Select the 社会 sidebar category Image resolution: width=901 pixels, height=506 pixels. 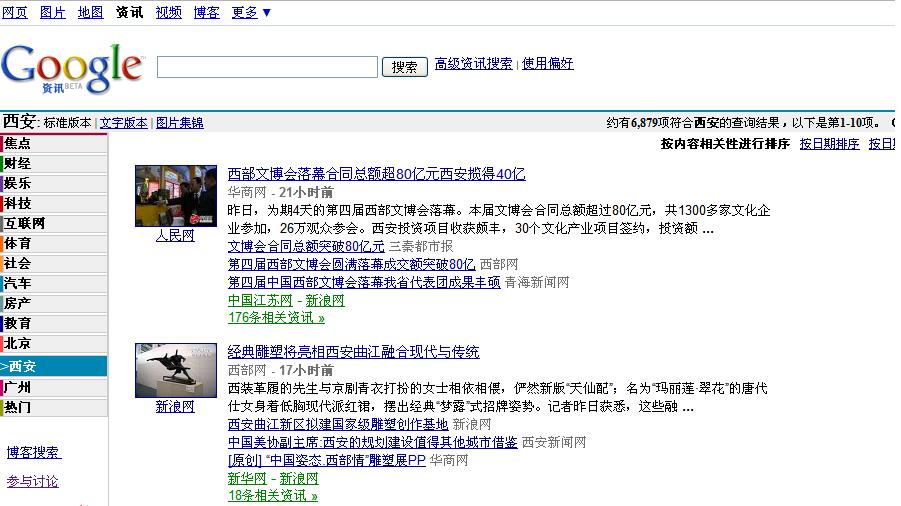pos(53,263)
